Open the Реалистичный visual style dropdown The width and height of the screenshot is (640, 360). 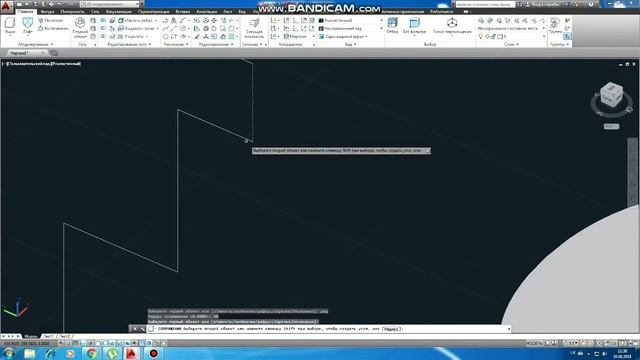[x=351, y=20]
